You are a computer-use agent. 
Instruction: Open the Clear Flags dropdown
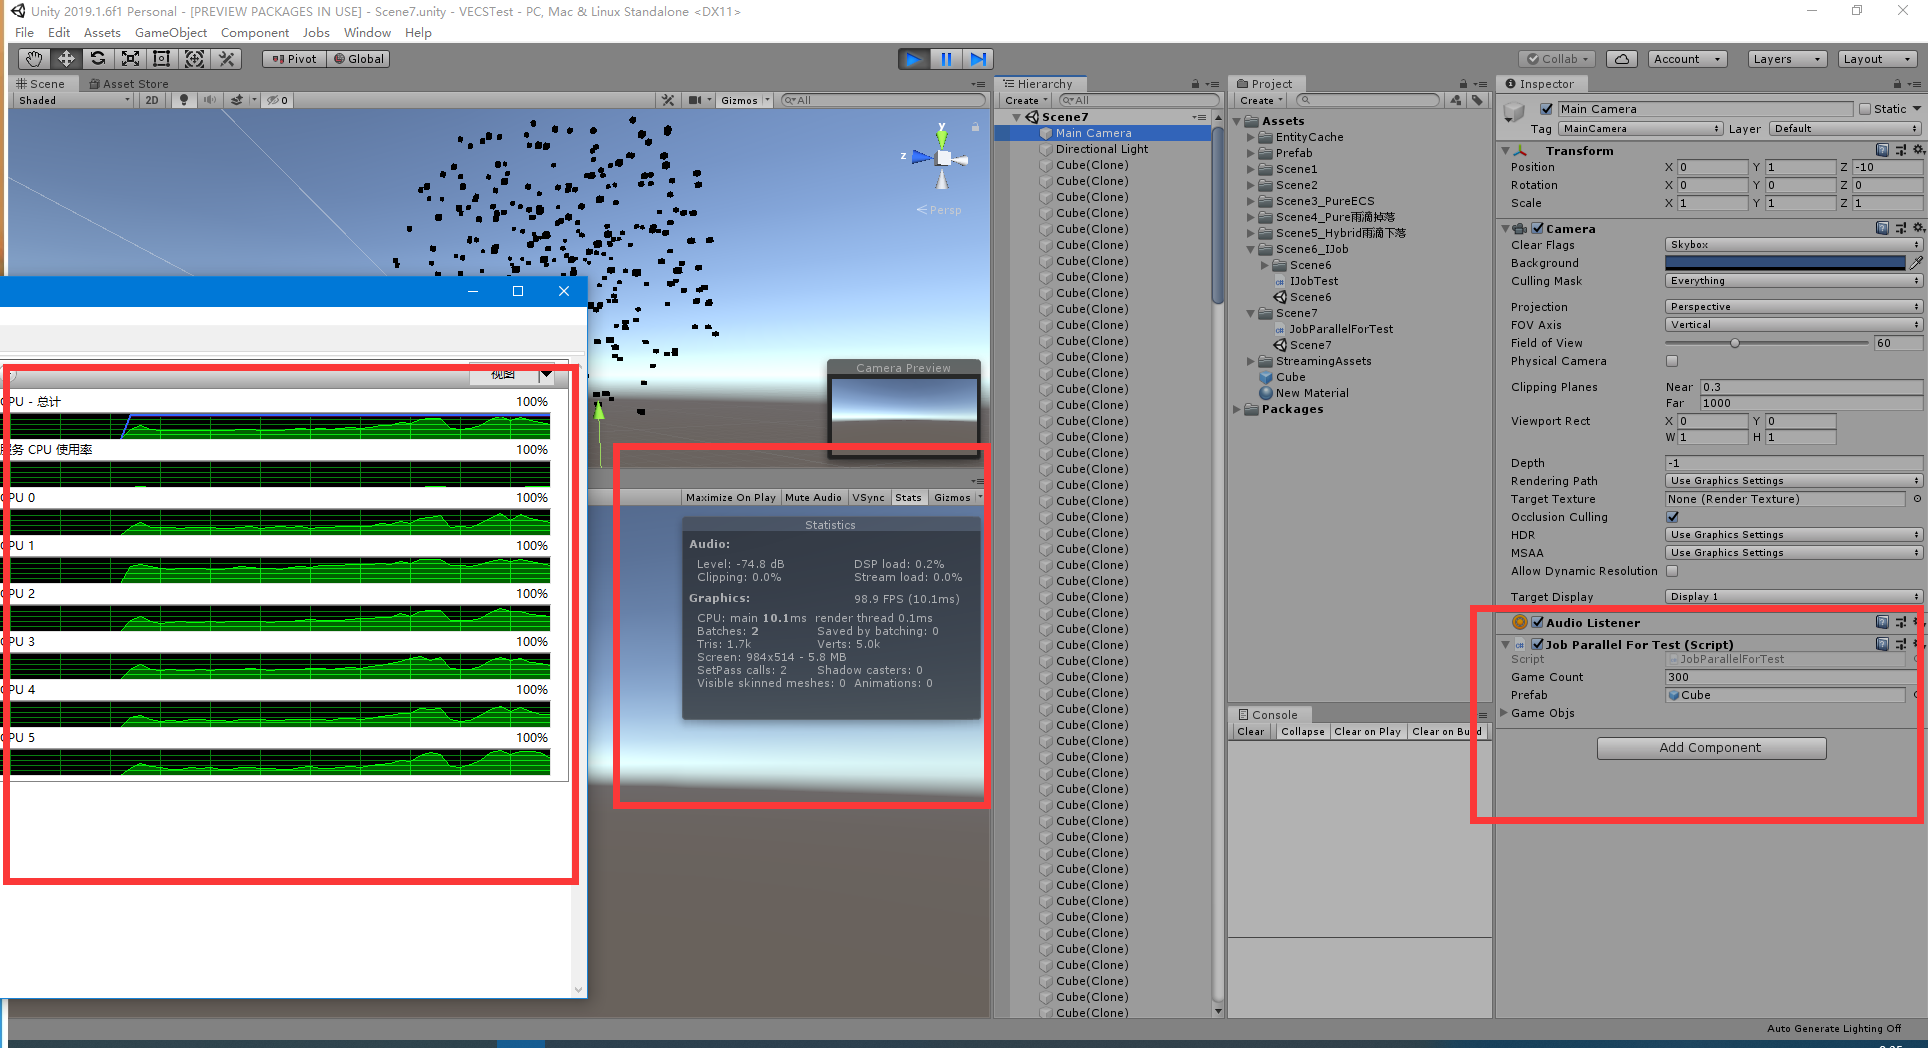(1792, 244)
